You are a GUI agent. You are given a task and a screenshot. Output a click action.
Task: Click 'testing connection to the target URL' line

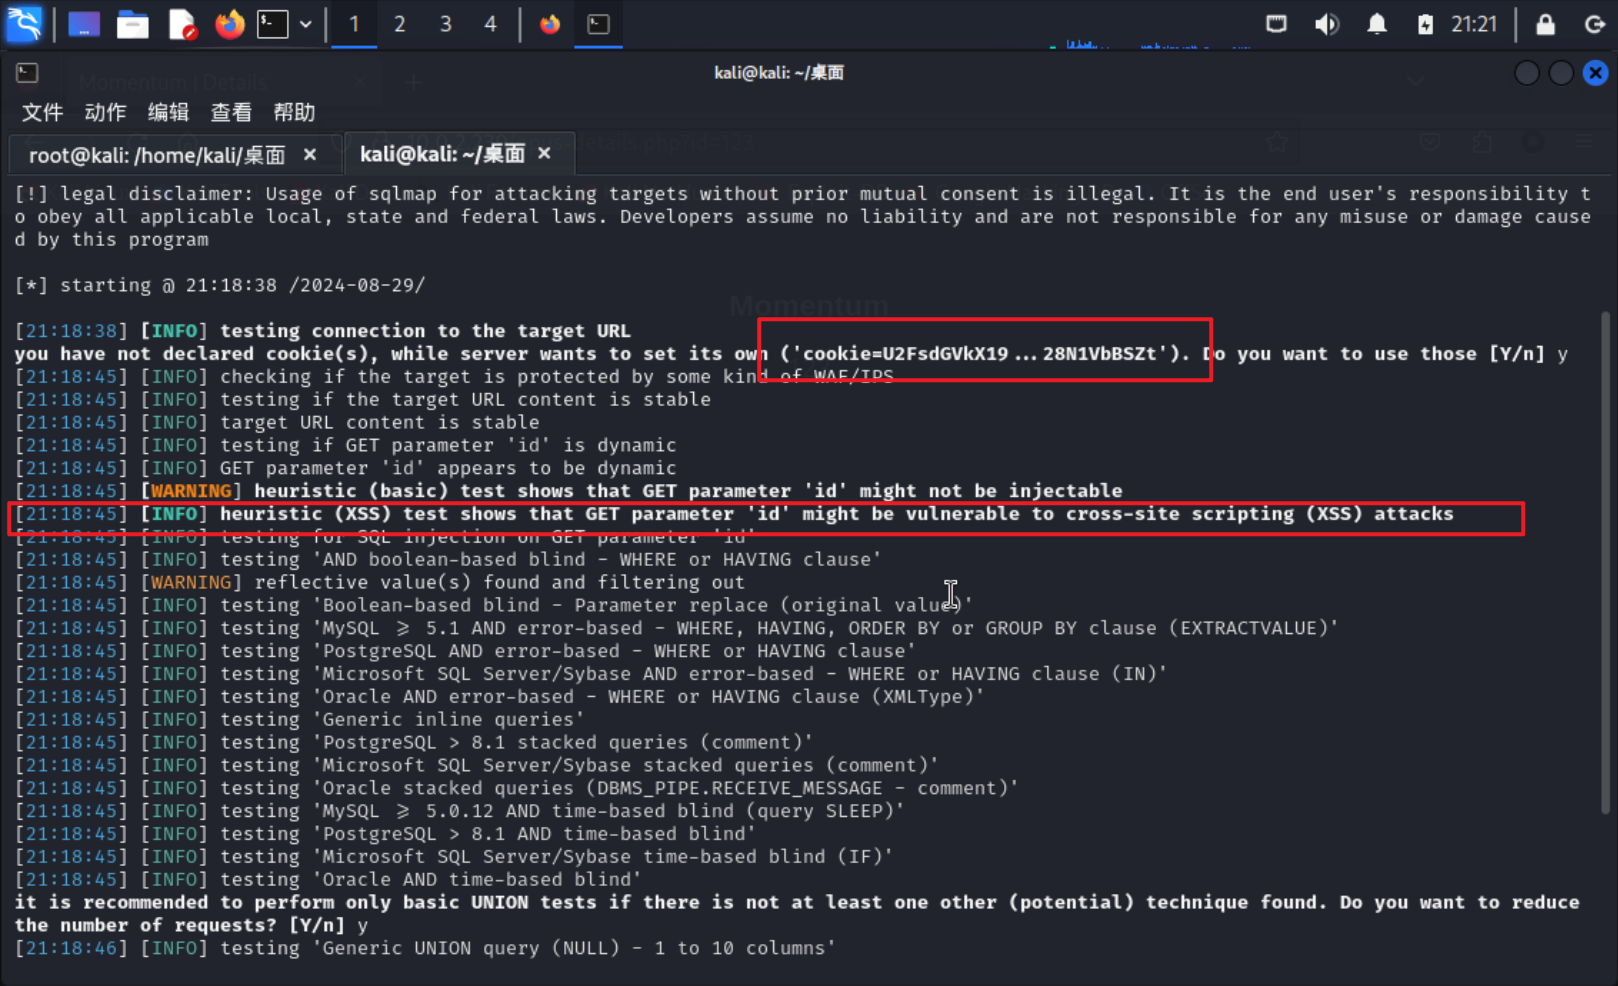tap(322, 331)
